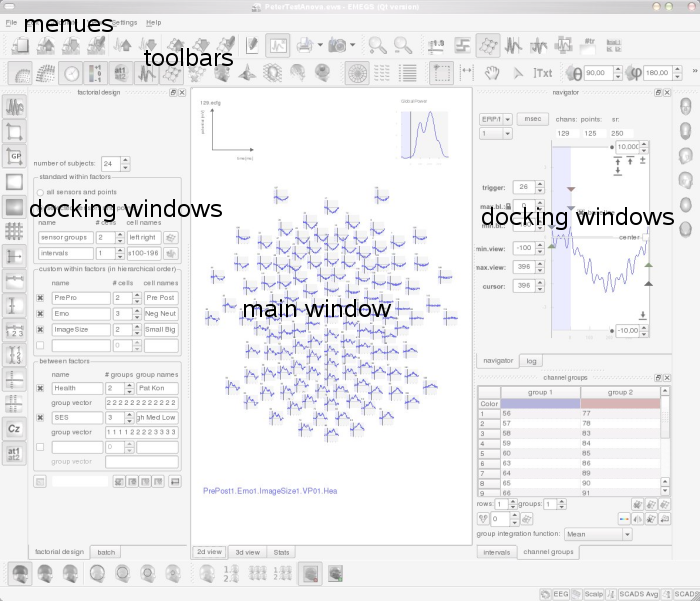Click the camera snapshot icon in toolbar
This screenshot has height=601, width=700.
339,45
